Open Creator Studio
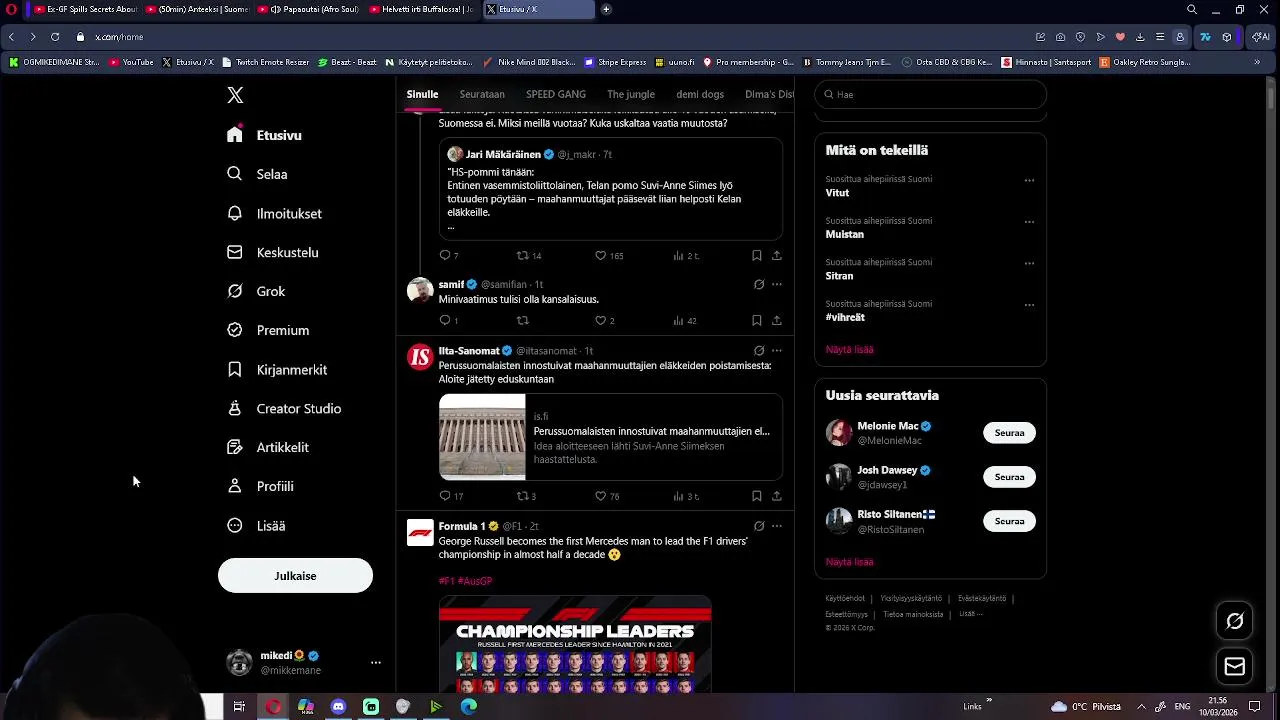This screenshot has height=720, width=1280. [284, 408]
